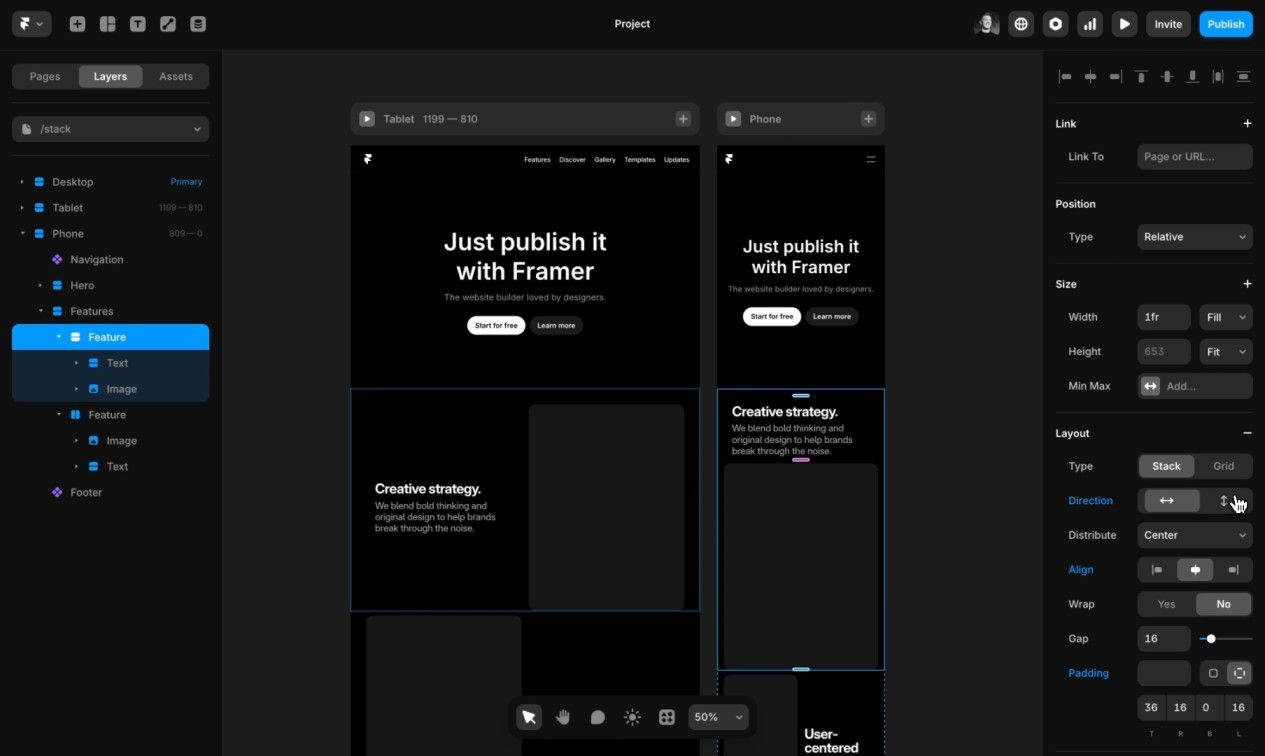This screenshot has height=756, width=1265.
Task: Switch to the Assets tab
Action: click(x=176, y=76)
